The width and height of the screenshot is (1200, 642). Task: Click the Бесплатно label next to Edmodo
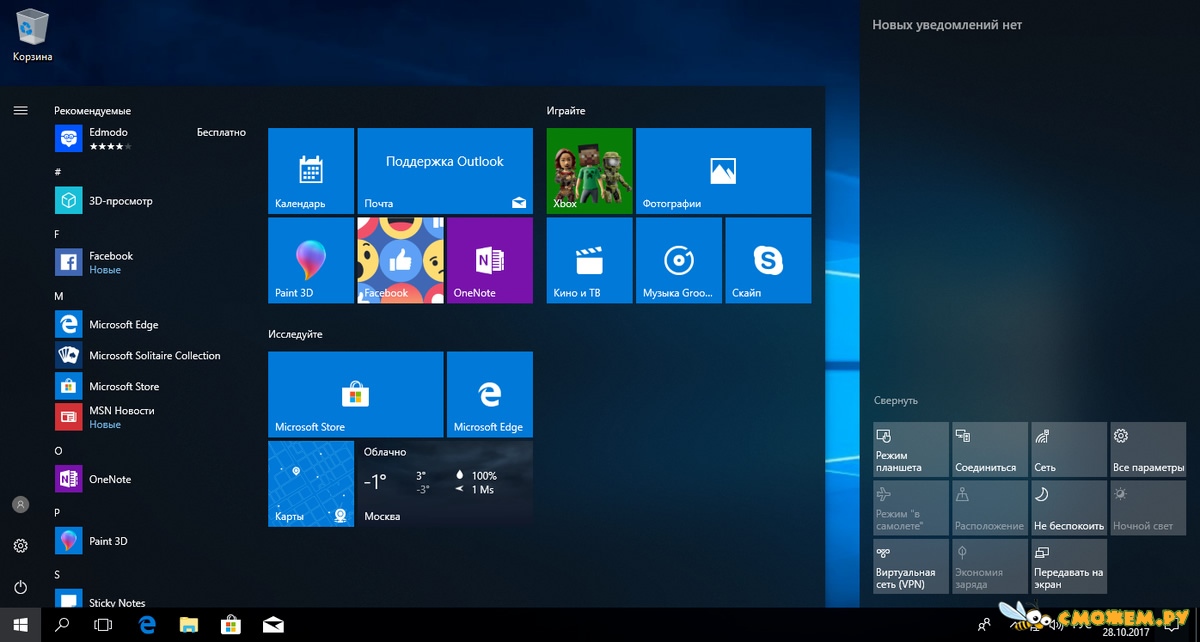coord(221,132)
